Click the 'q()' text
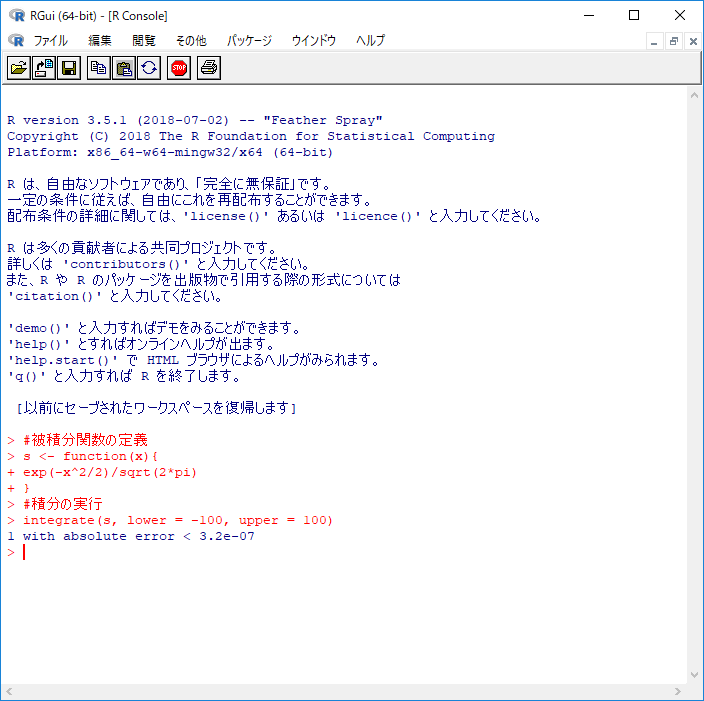The height and width of the screenshot is (701, 704). tap(26, 376)
